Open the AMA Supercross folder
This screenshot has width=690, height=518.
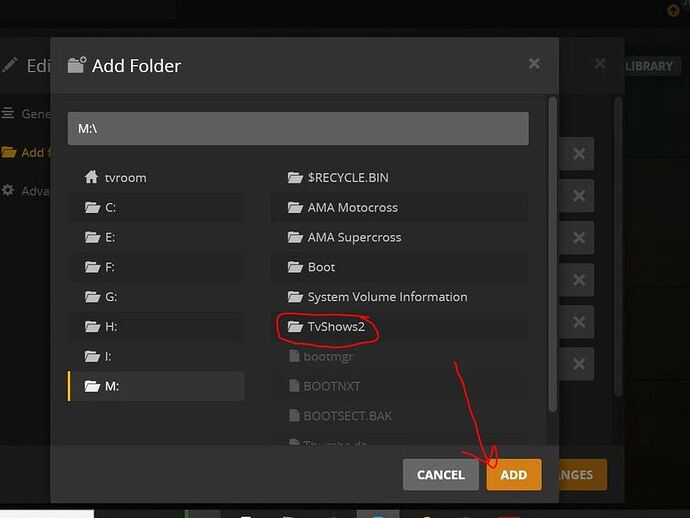(x=400, y=237)
